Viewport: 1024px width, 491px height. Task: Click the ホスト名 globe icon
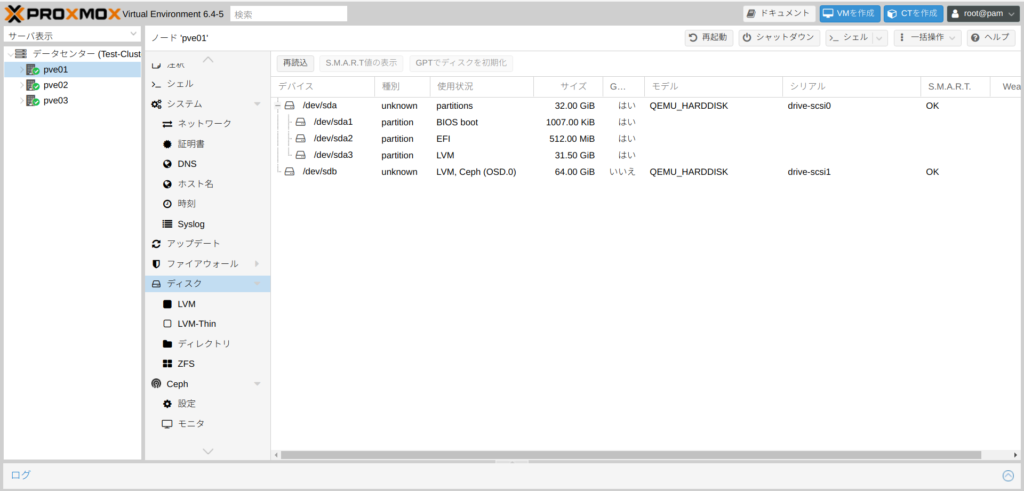167,184
